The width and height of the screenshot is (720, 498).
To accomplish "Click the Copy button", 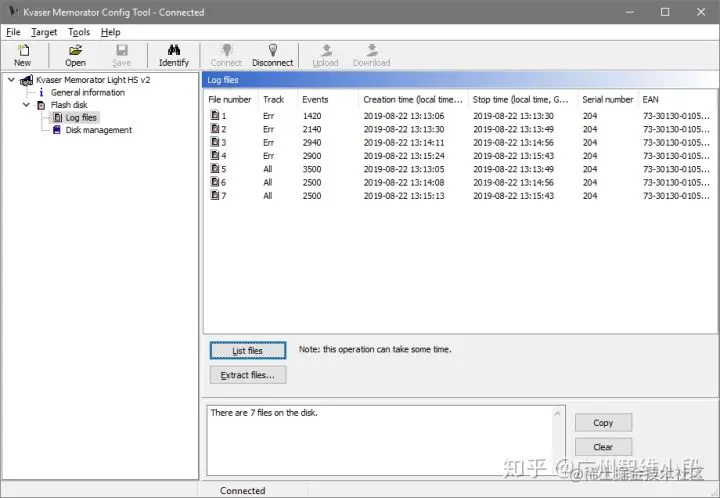I will click(x=603, y=423).
